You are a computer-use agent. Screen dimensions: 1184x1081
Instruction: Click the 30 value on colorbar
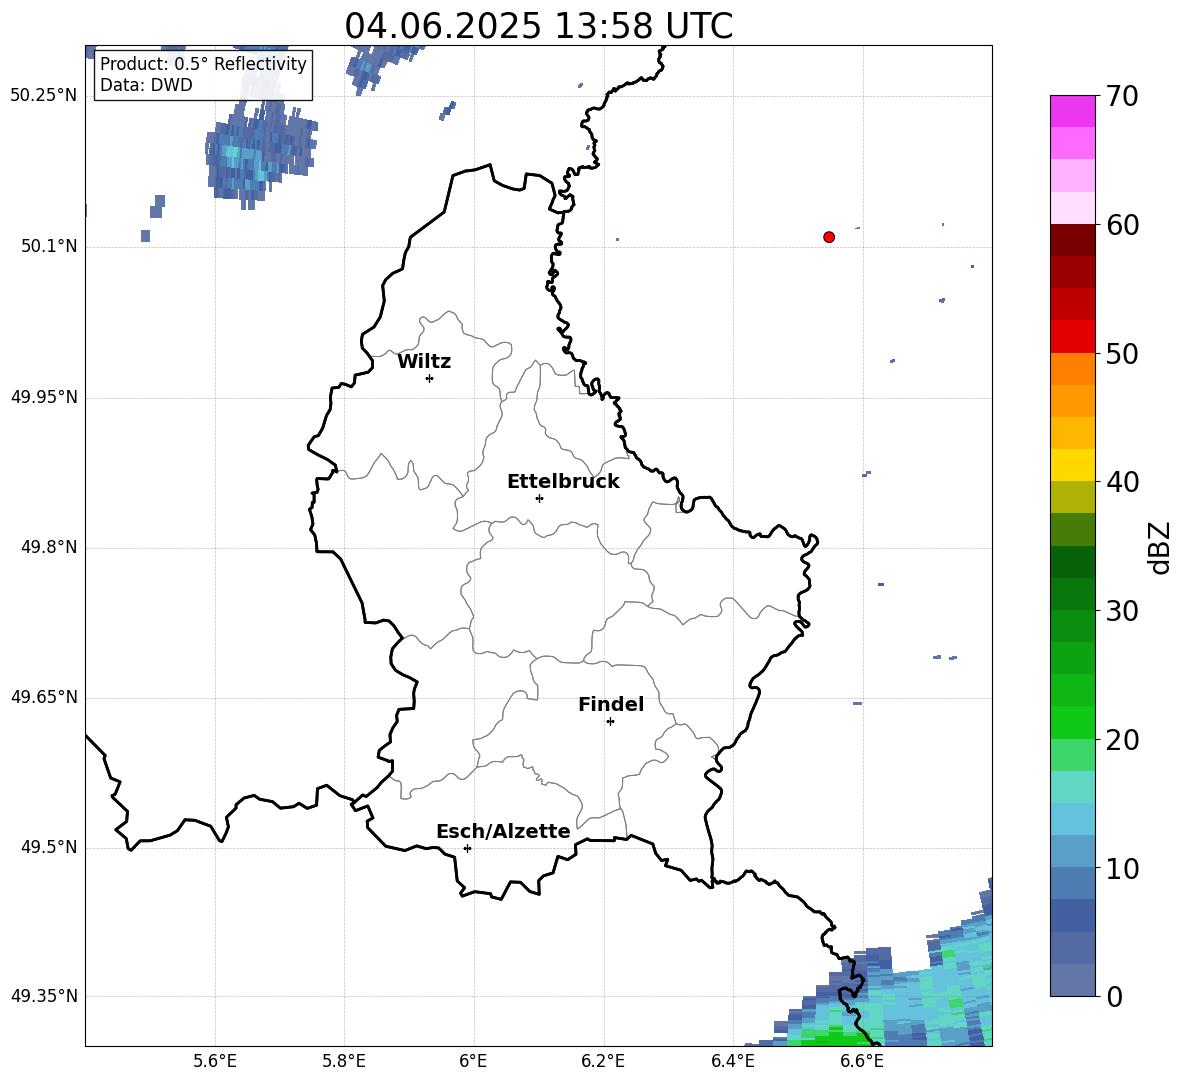[1122, 611]
